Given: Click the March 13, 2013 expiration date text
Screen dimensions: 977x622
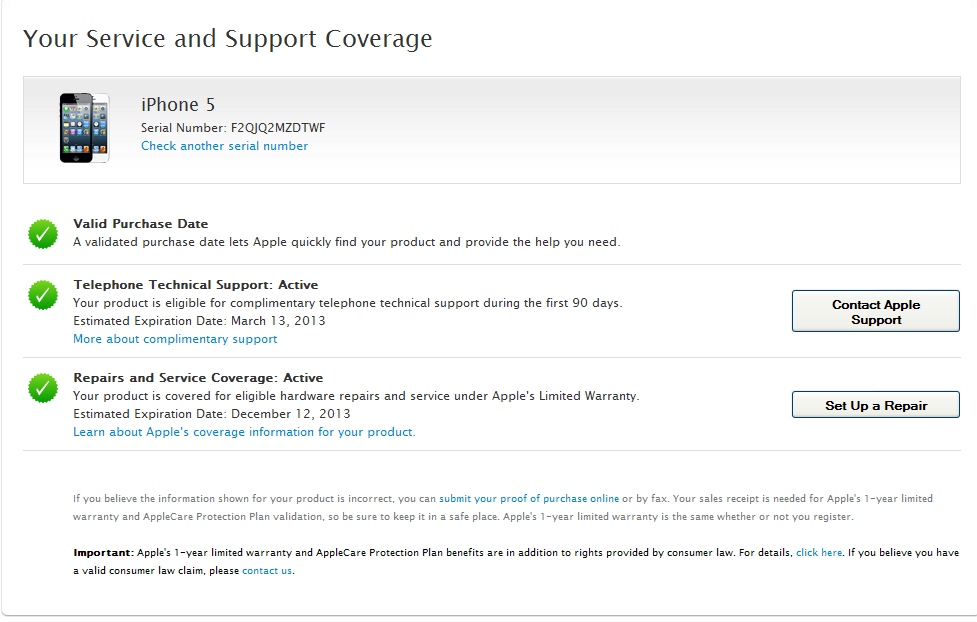Looking at the screenshot, I should click(x=278, y=321).
